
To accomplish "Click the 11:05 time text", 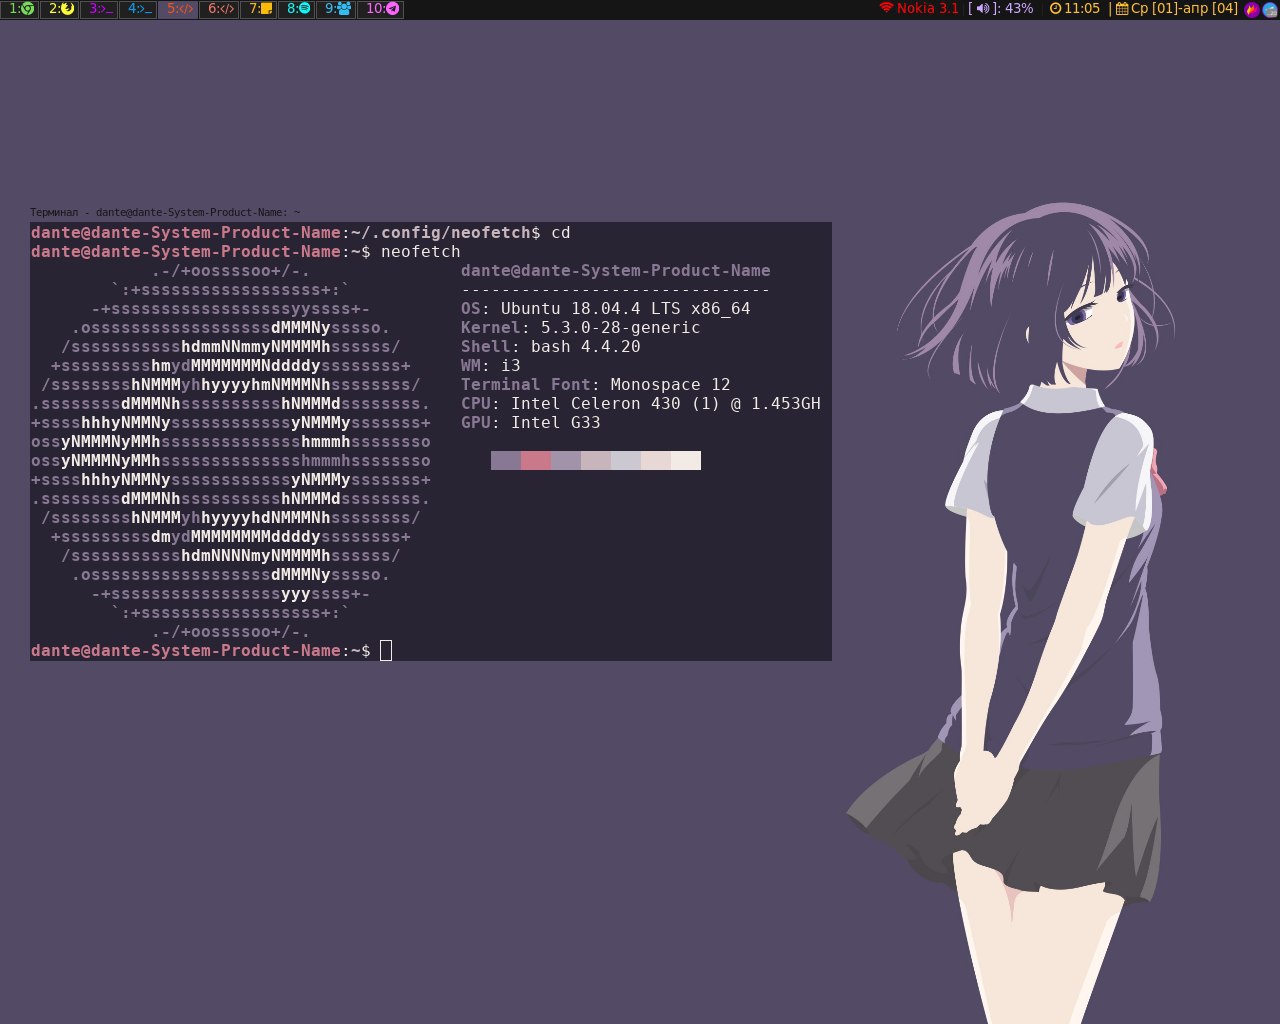I will click(1082, 8).
